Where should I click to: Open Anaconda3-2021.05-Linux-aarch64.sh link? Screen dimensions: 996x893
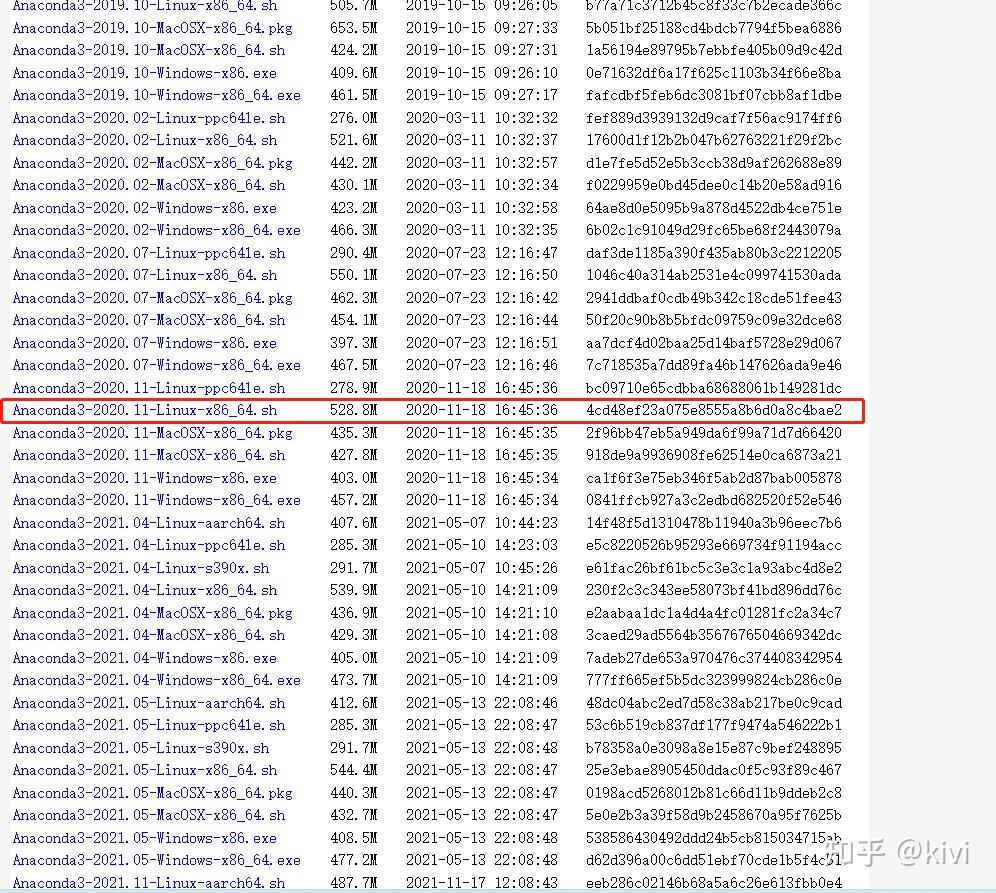click(x=149, y=703)
